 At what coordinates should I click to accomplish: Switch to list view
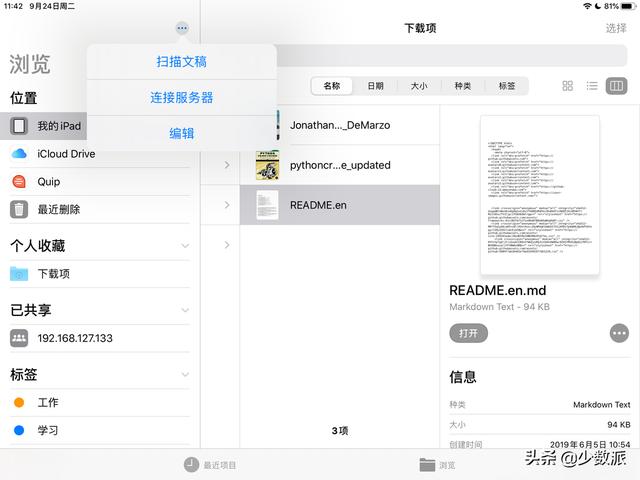click(592, 86)
